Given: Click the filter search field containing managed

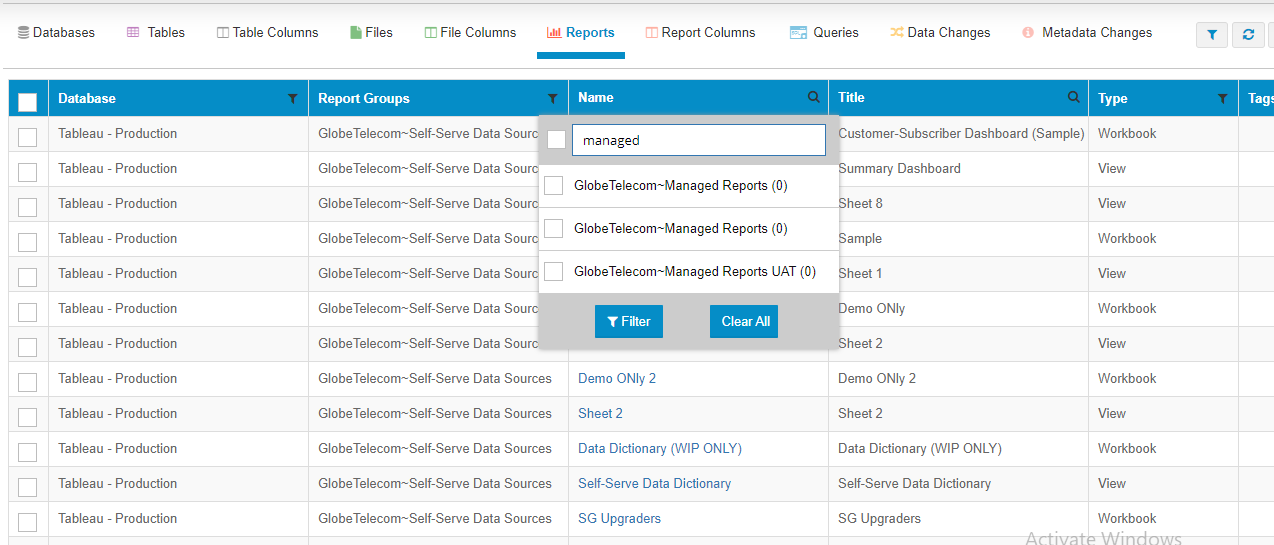Looking at the screenshot, I should (699, 140).
